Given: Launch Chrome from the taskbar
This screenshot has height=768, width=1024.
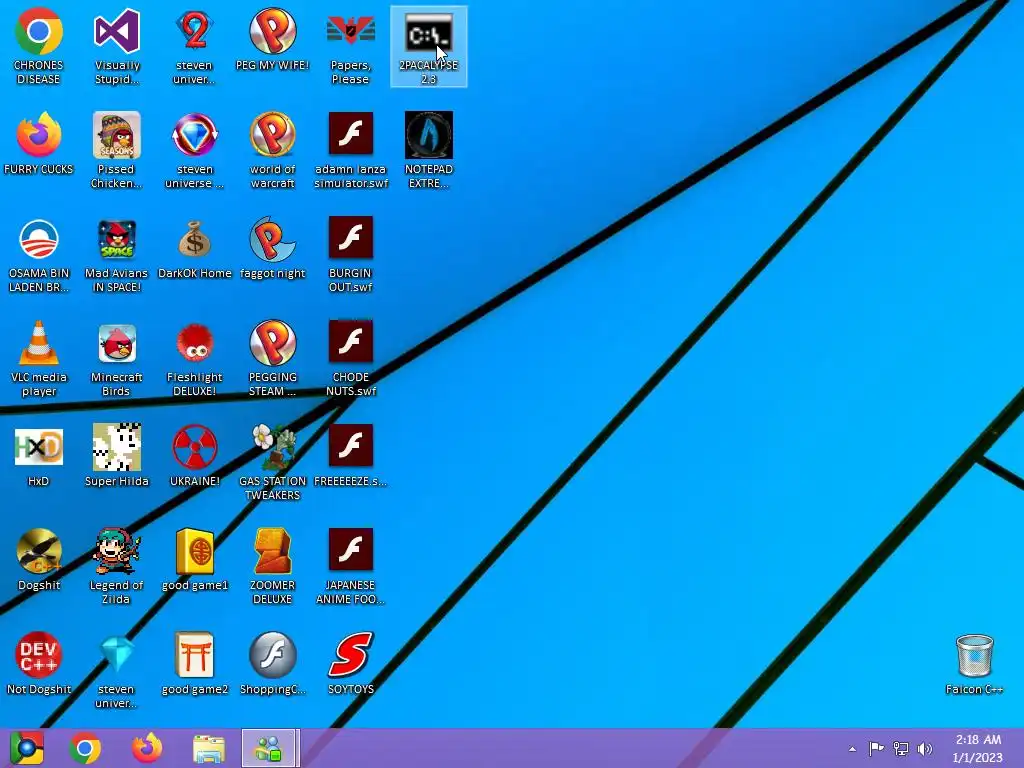Looking at the screenshot, I should coord(85,748).
